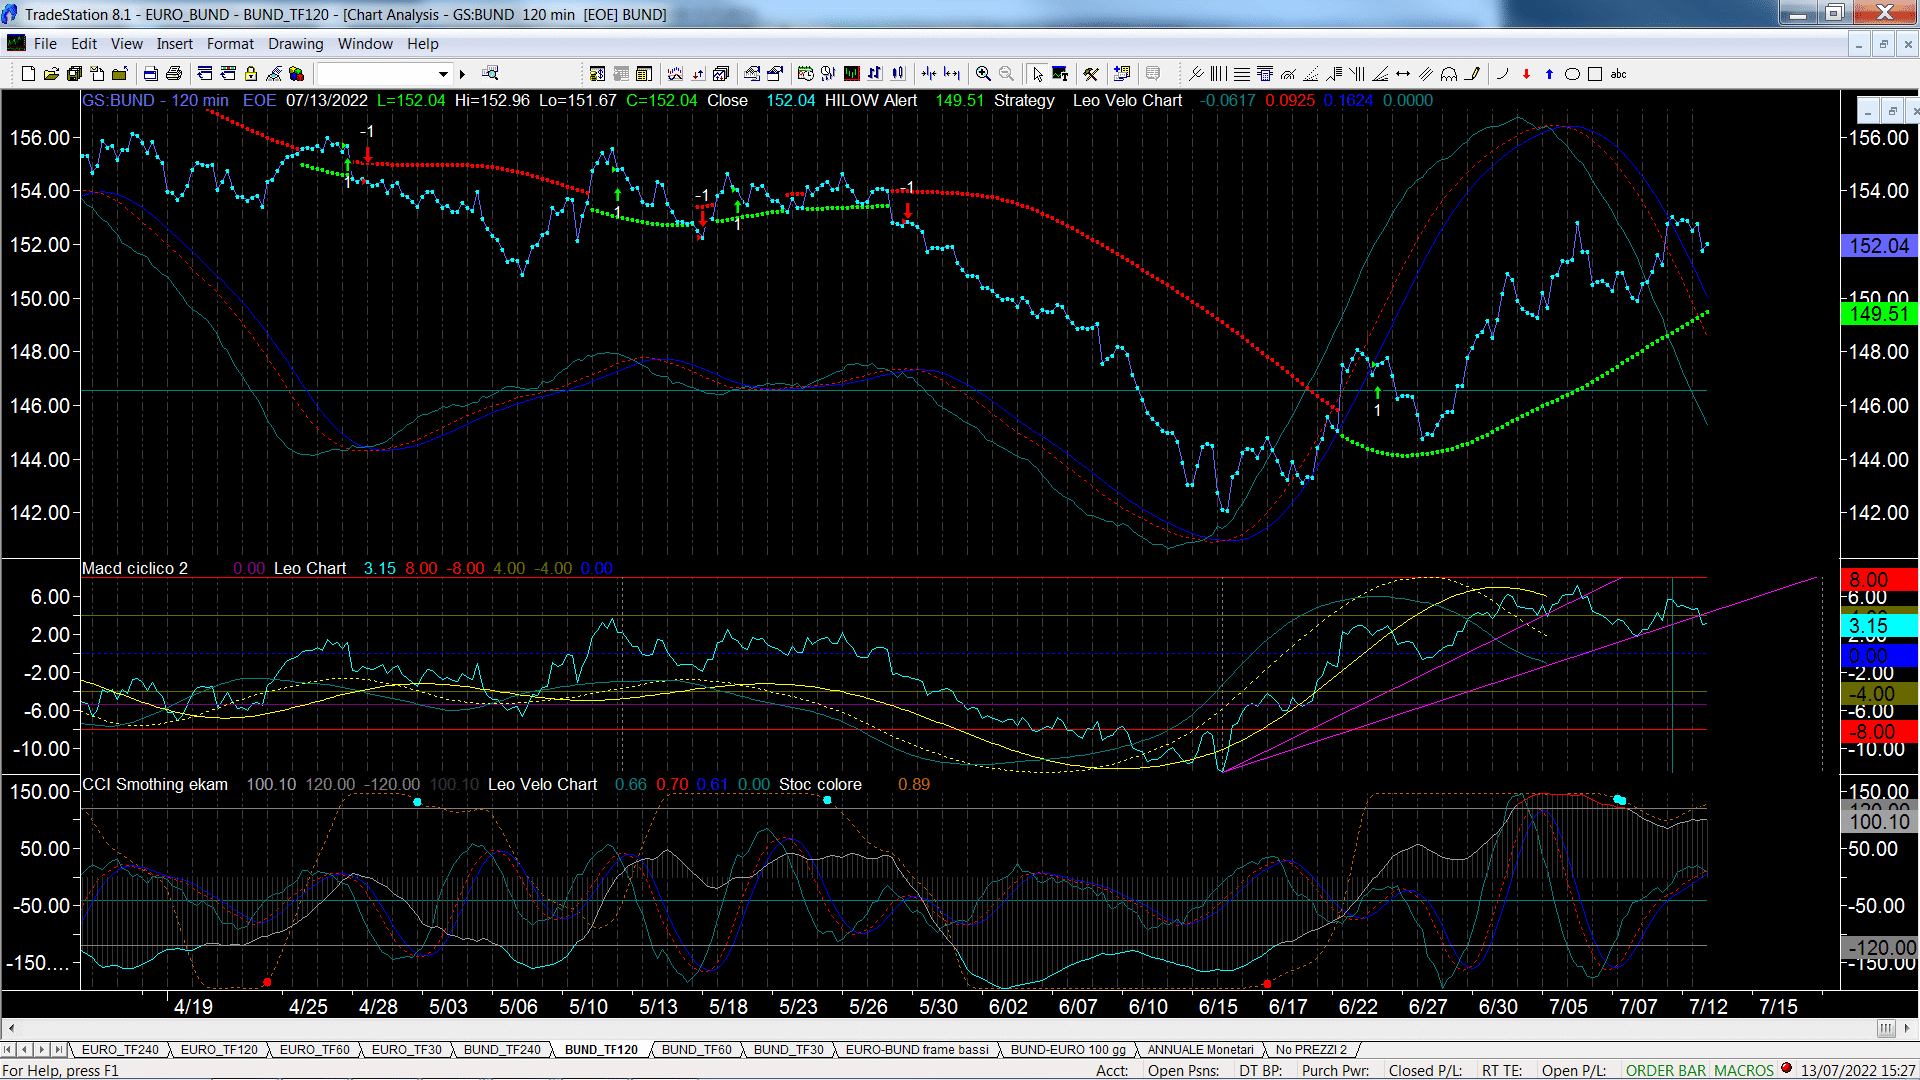The height and width of the screenshot is (1080, 1920).
Task: Insert a blue up arrow
Action: (x=1550, y=73)
